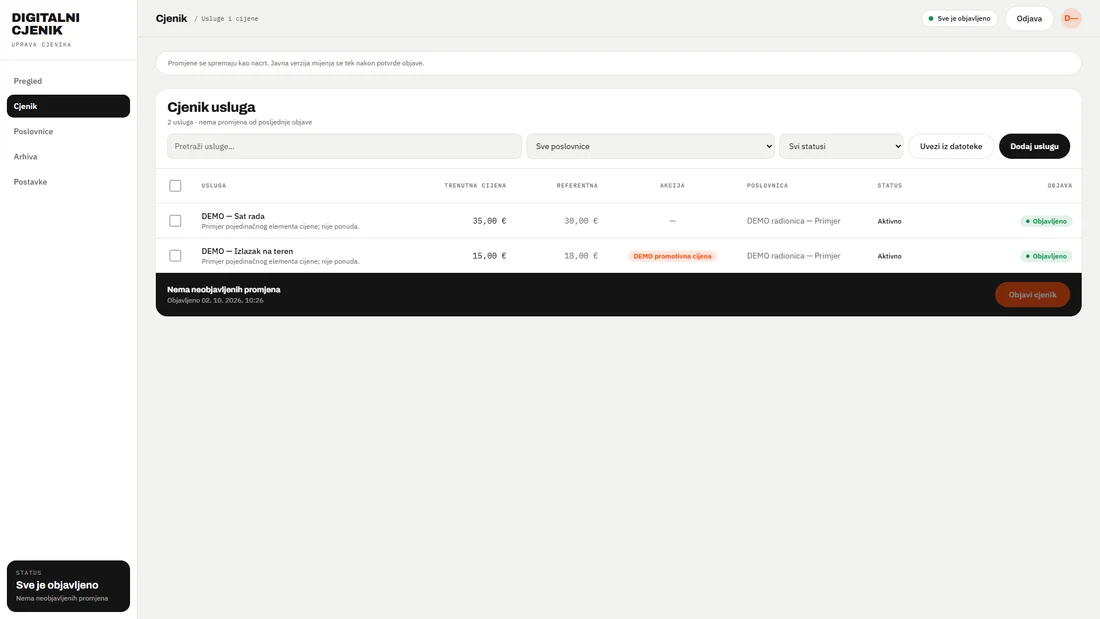Screen dimensions: 1100x619
Task: Click the Objavljeno badge for DEMO — Izlazak na teren
Action: [1046, 256]
